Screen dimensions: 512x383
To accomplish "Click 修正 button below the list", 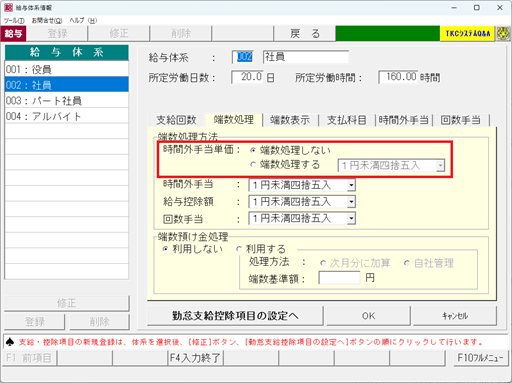I will (x=67, y=303).
